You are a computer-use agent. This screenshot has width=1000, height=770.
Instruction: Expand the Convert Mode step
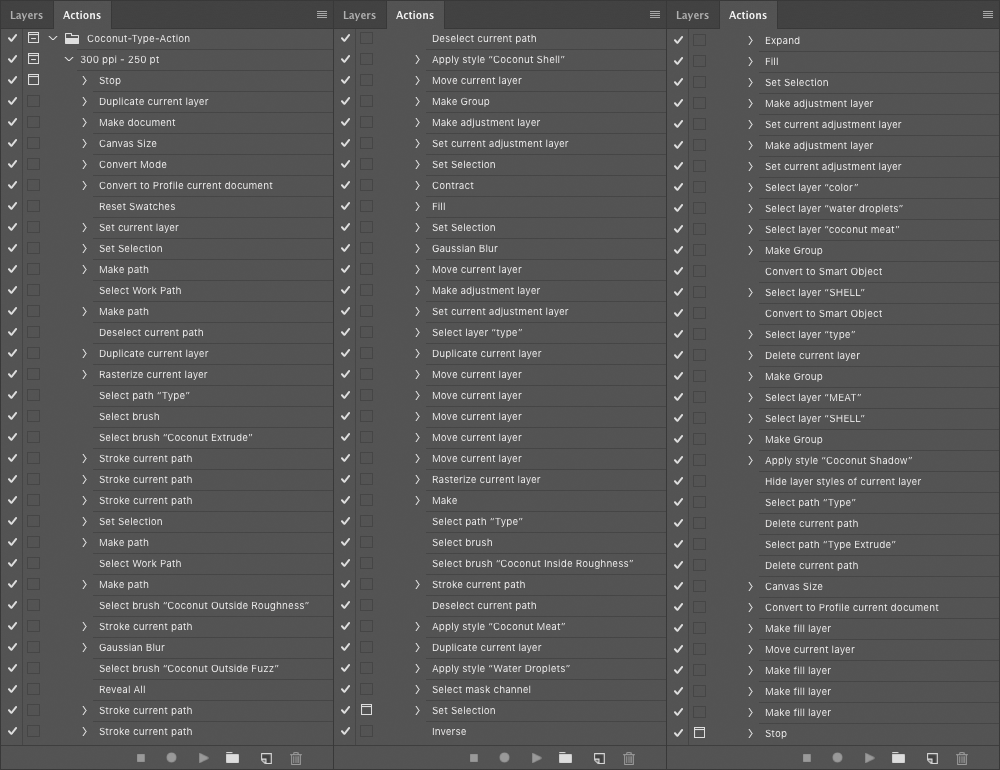84,164
